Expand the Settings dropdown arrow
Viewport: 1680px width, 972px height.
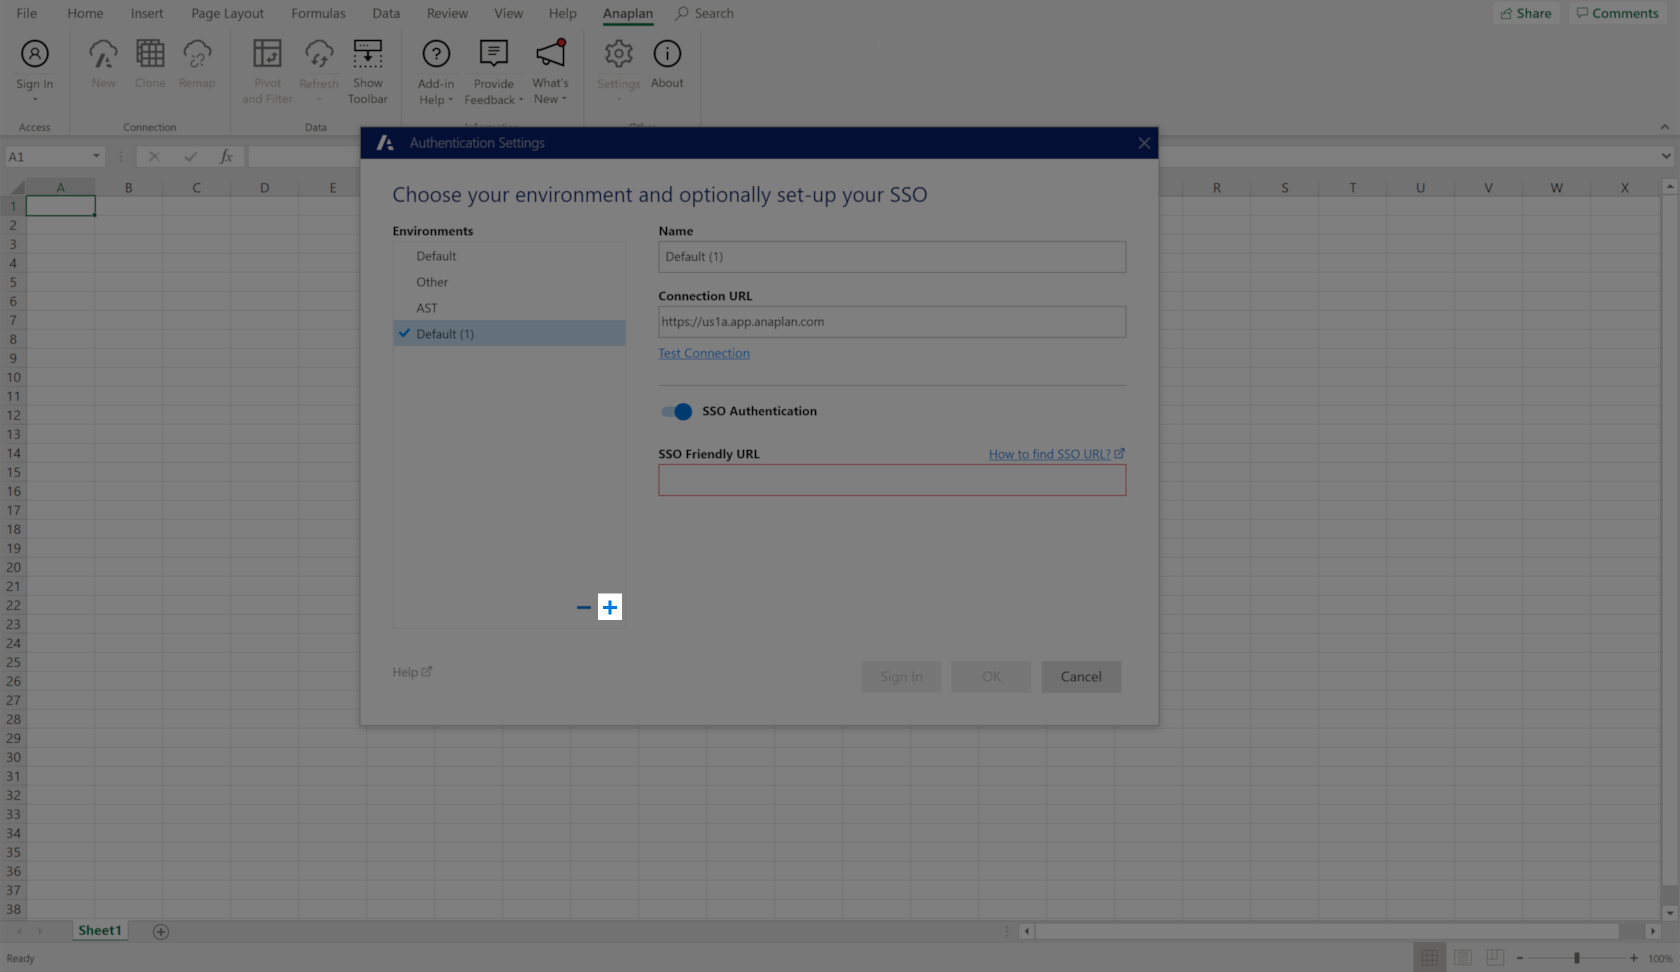coord(618,99)
